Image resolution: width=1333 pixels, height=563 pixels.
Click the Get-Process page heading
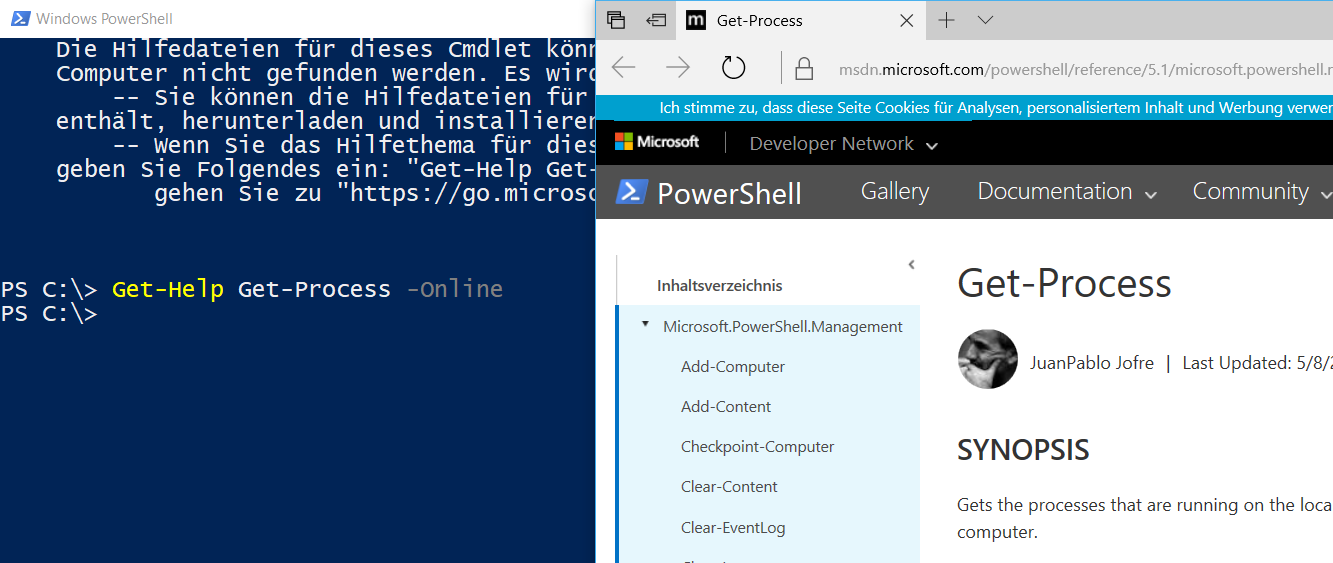coord(1064,284)
